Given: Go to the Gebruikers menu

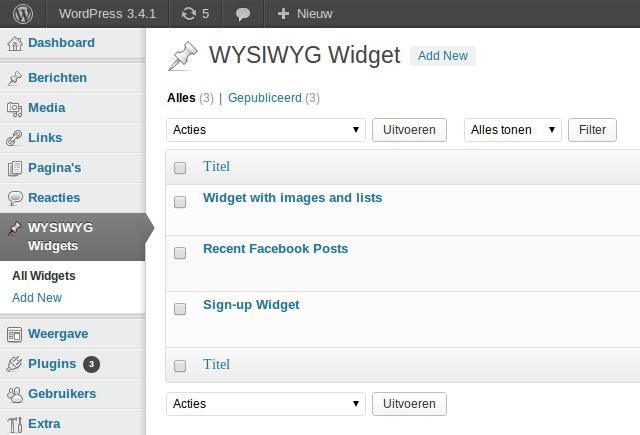Looking at the screenshot, I should tap(62, 394).
